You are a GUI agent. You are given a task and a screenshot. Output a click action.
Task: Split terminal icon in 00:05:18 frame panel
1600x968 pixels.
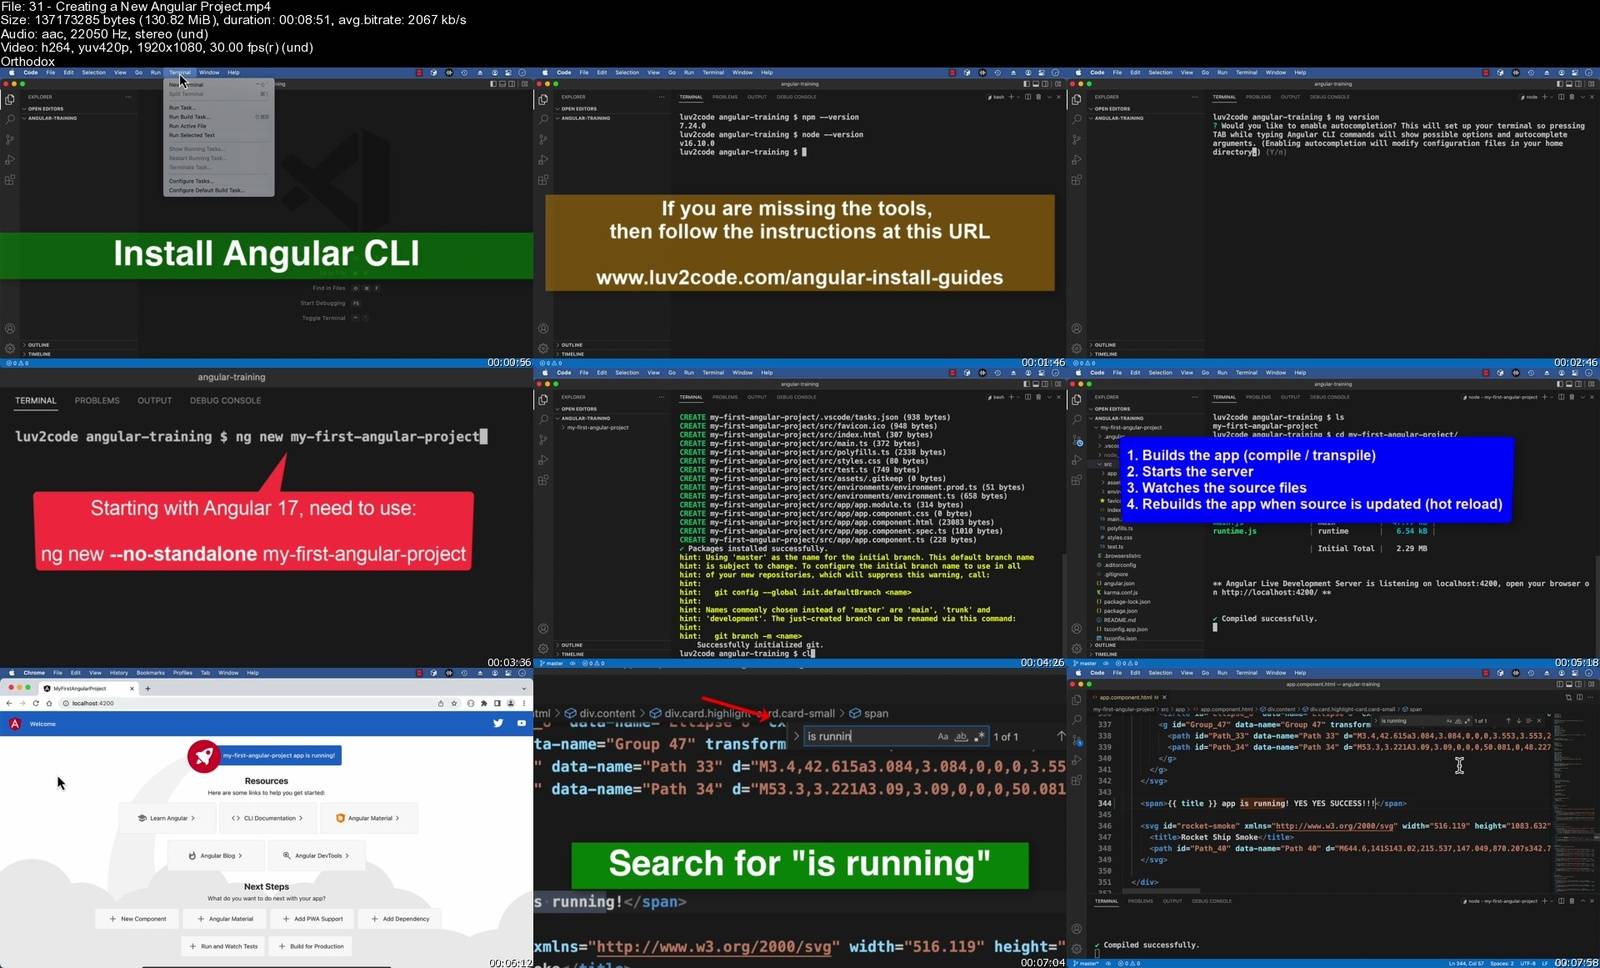[1561, 397]
